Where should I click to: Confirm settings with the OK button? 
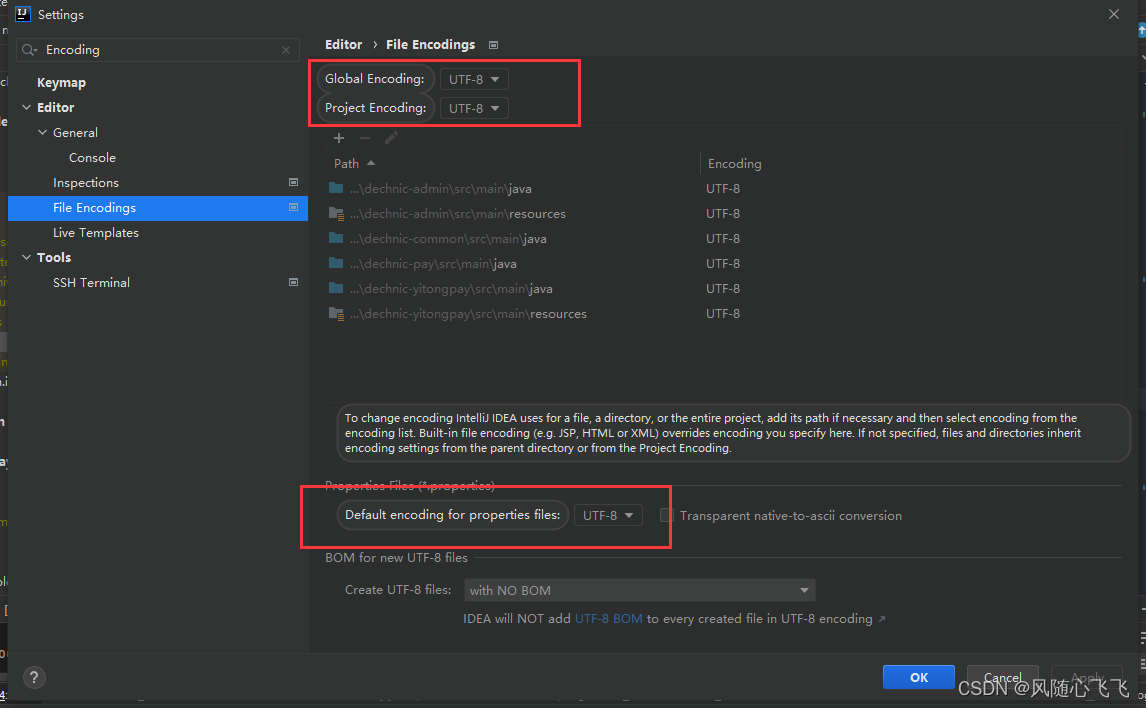(x=918, y=677)
